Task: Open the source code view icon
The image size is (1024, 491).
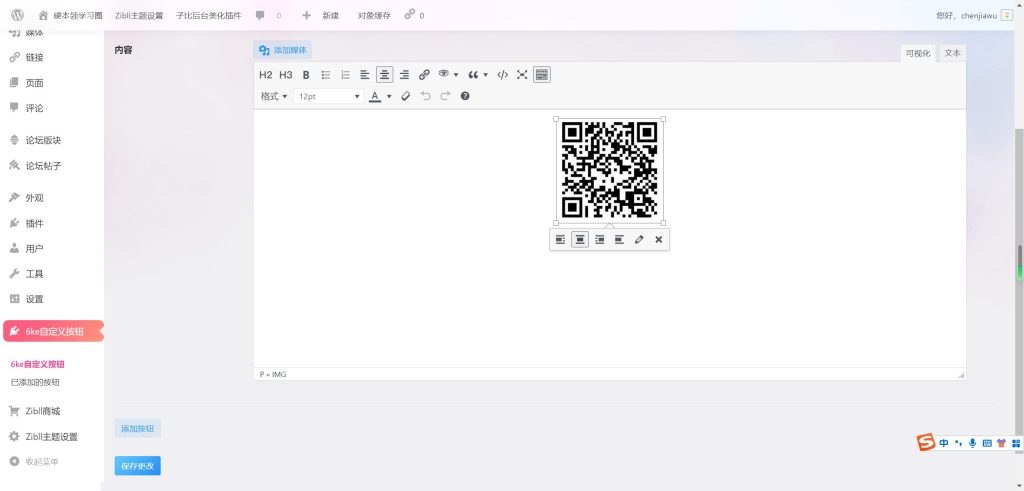Action: pyautogui.click(x=503, y=75)
